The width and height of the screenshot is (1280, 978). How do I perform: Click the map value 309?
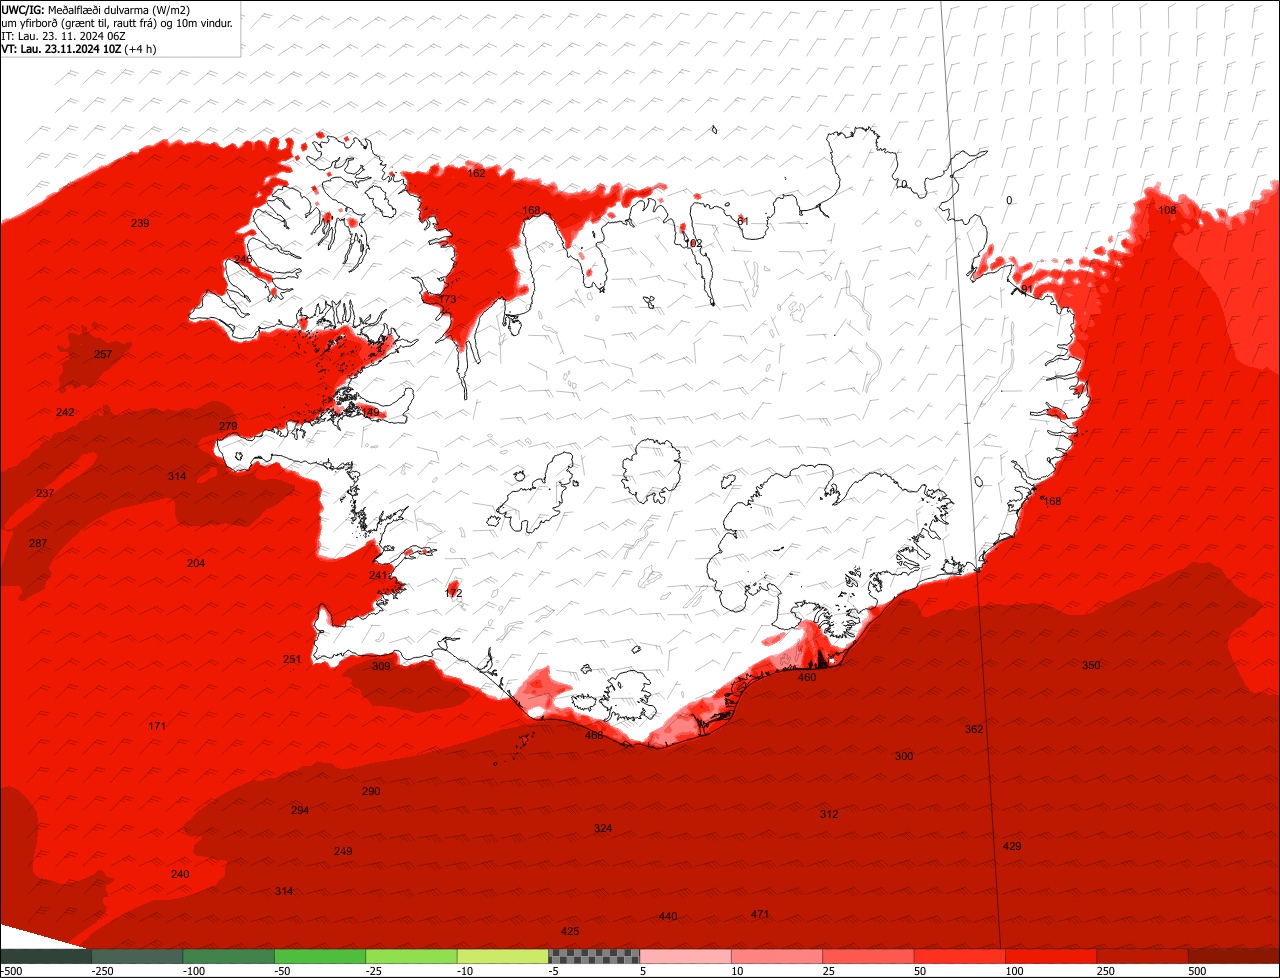click(x=381, y=666)
